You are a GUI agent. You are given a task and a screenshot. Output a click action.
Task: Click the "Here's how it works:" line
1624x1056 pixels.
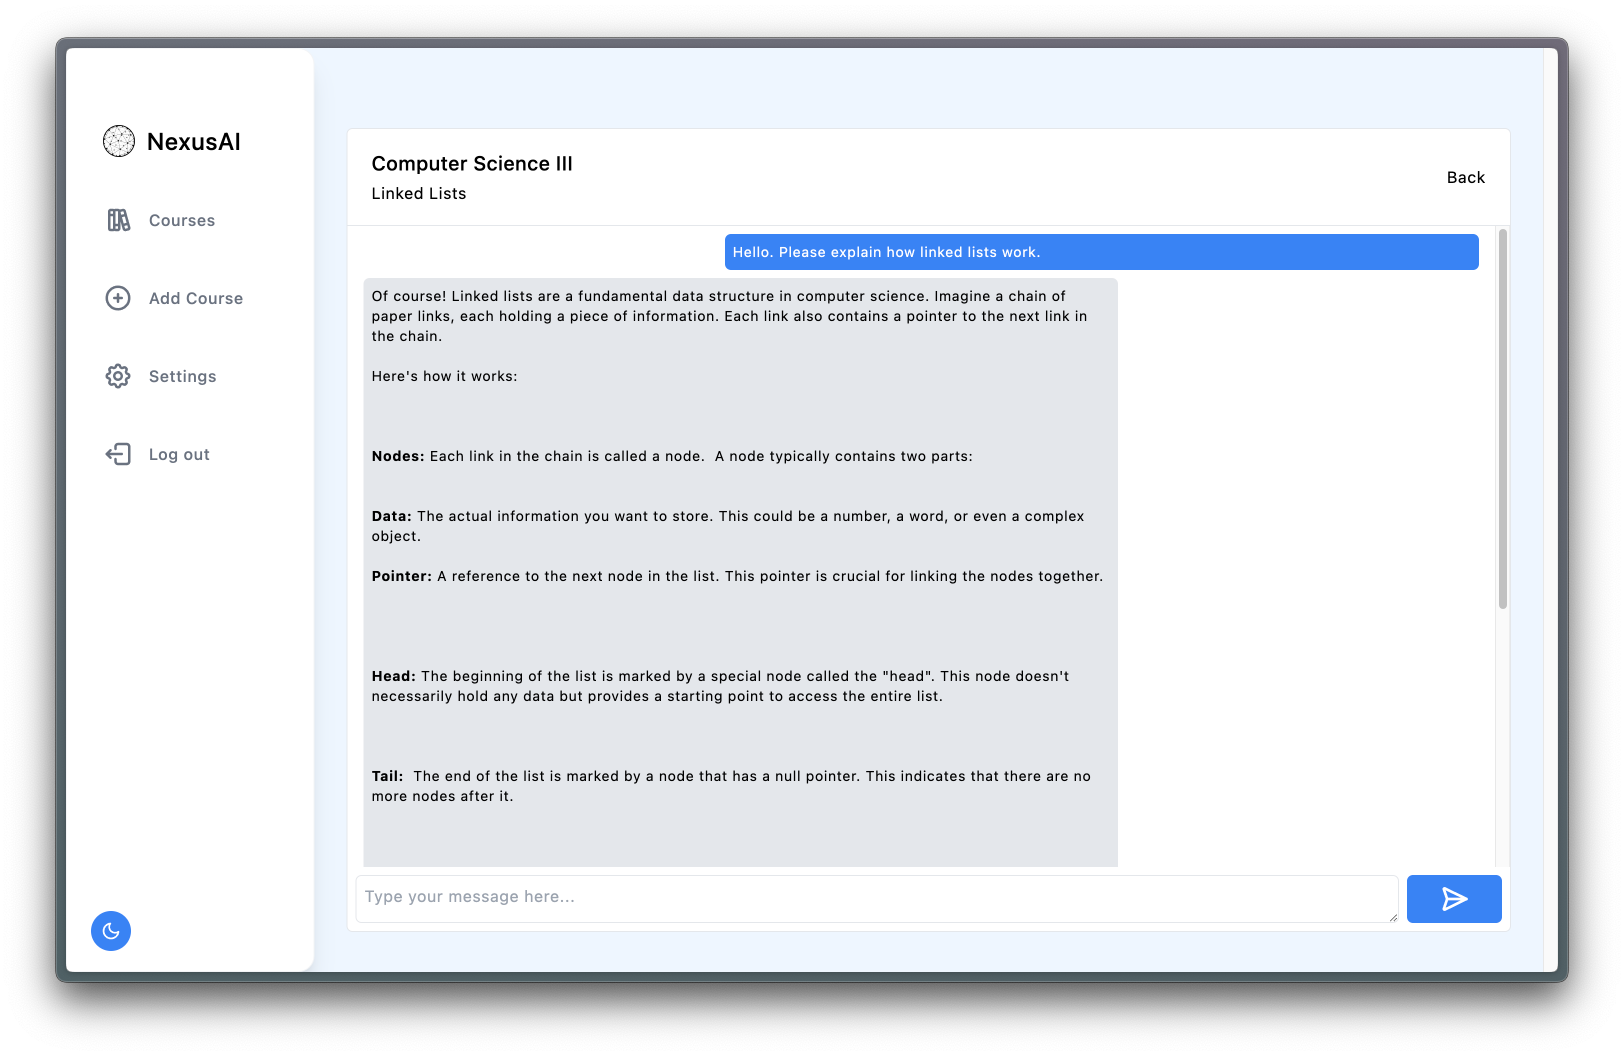(x=444, y=376)
